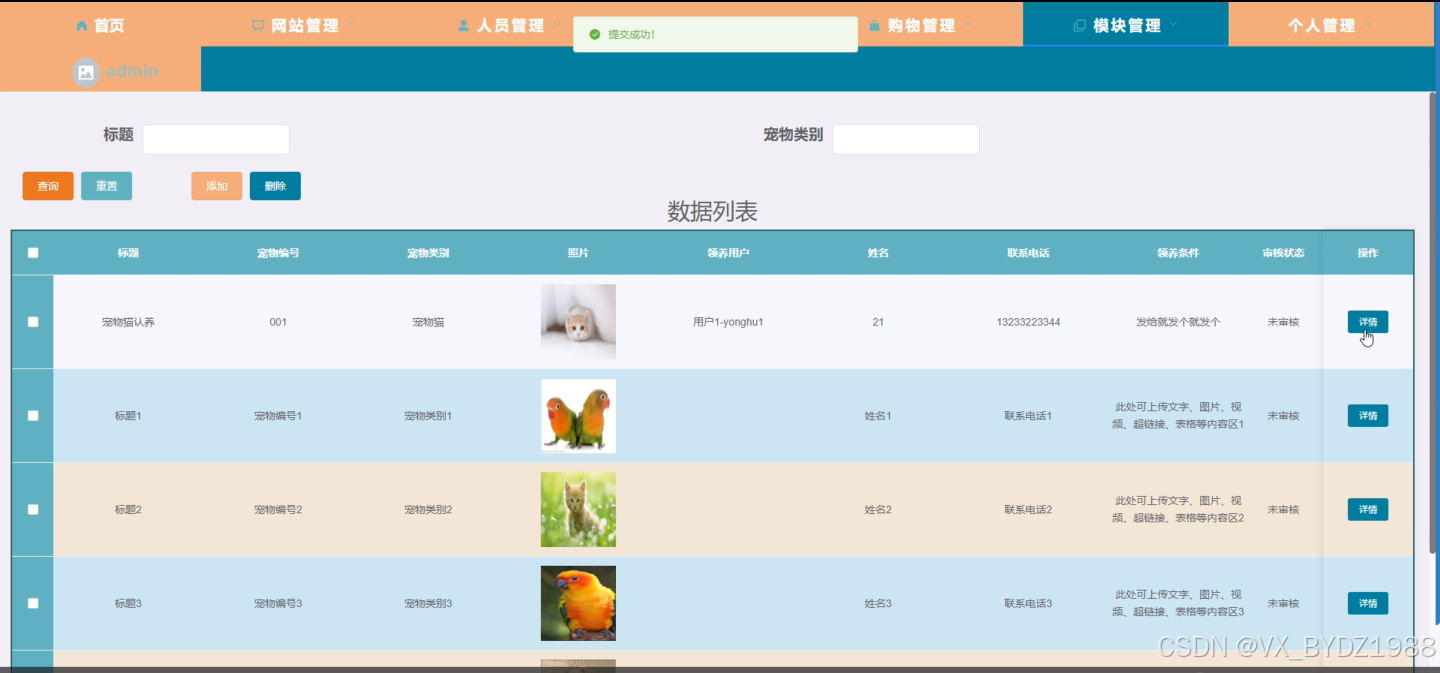The width and height of the screenshot is (1440, 673).
Task: Click the 姓名 column header
Action: [x=878, y=253]
